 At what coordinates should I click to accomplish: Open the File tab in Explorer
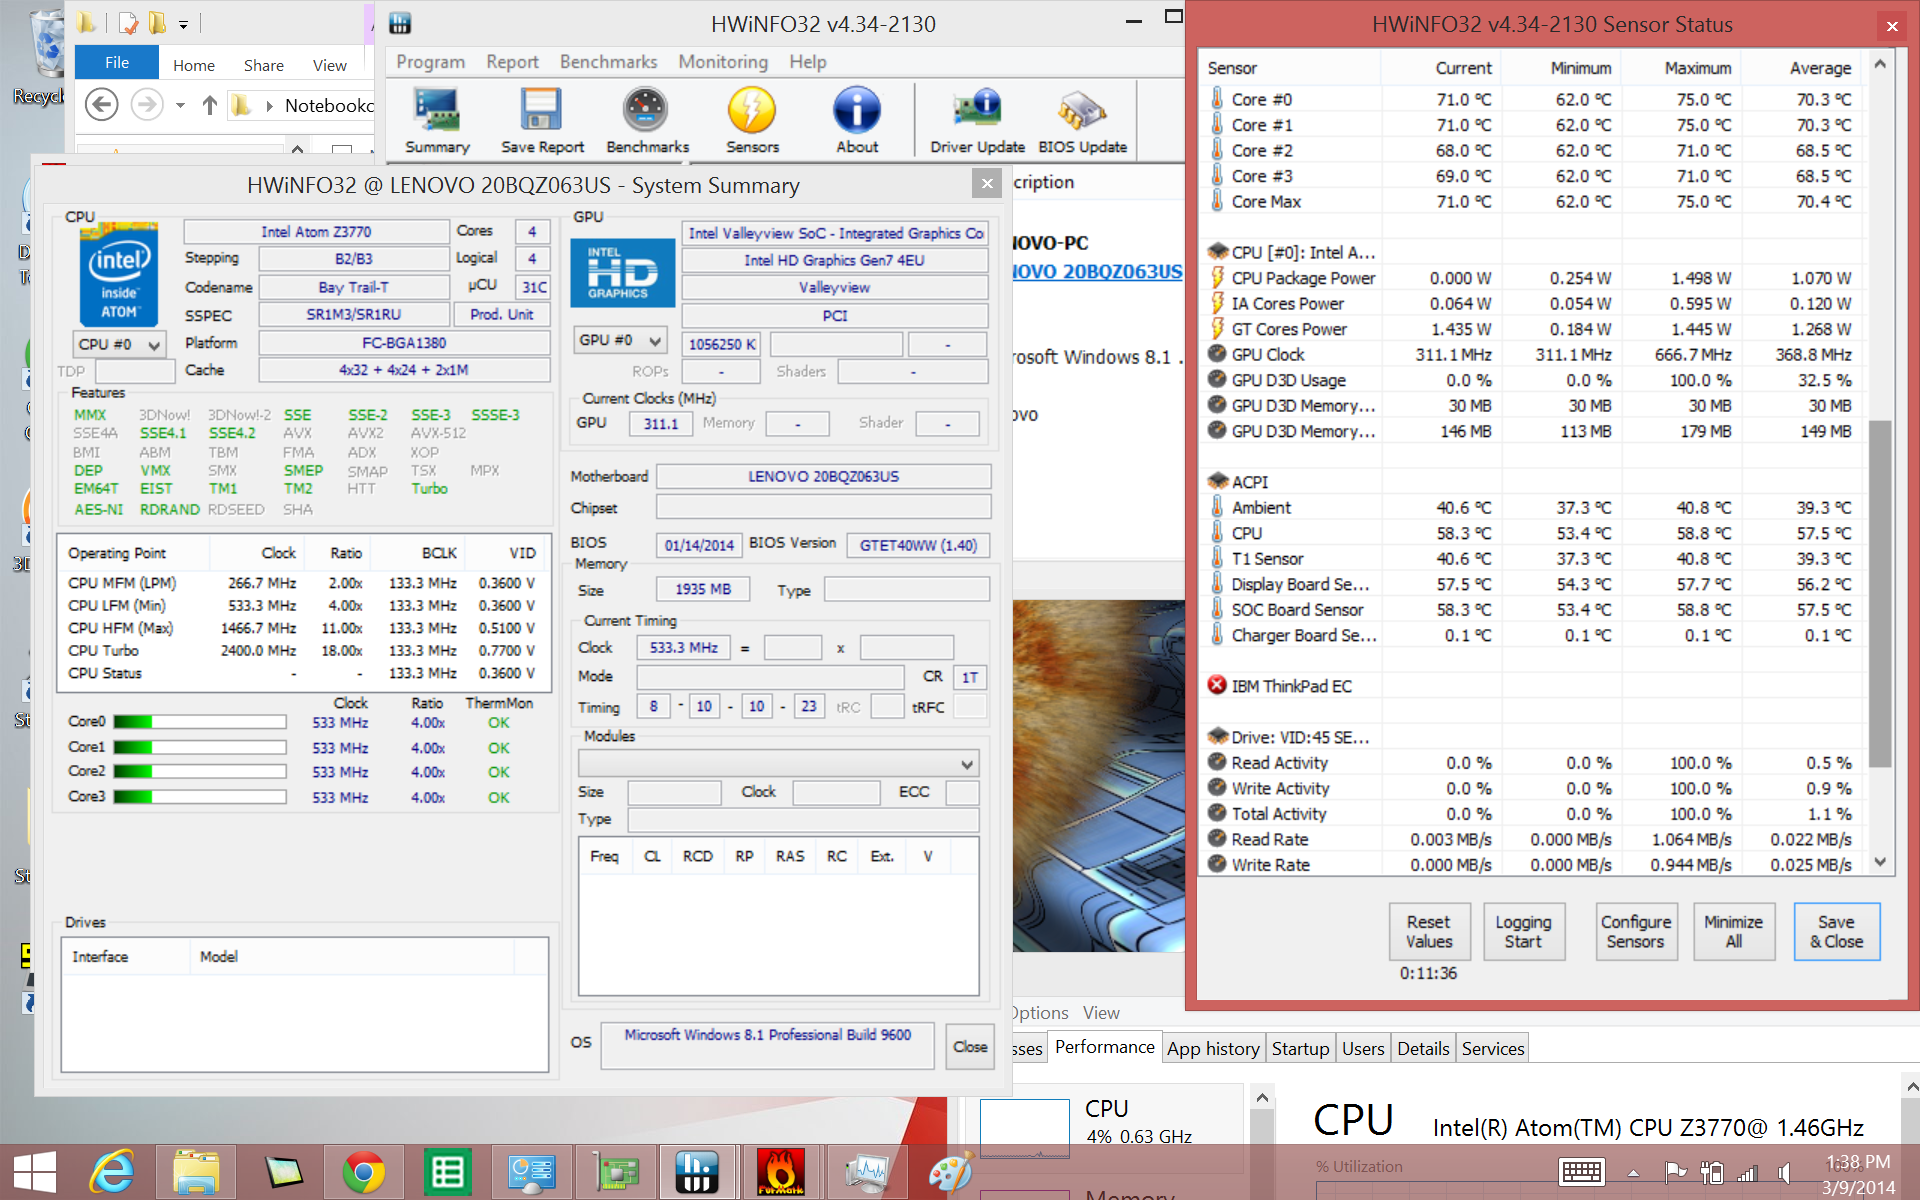[x=117, y=62]
